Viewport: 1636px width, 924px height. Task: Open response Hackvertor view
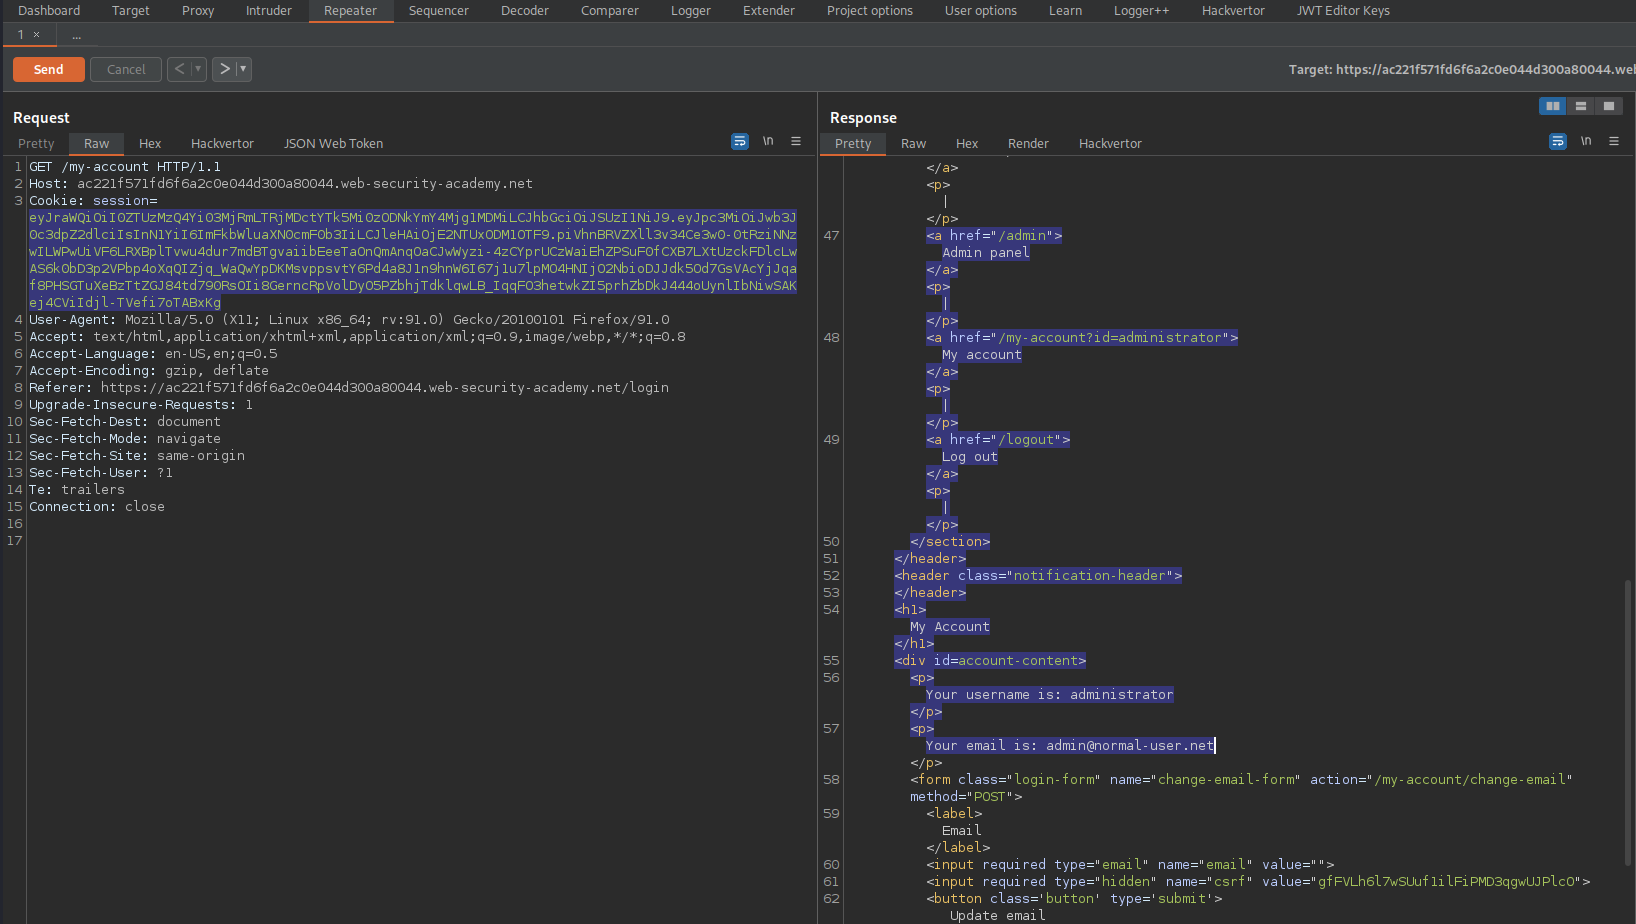[1110, 144]
